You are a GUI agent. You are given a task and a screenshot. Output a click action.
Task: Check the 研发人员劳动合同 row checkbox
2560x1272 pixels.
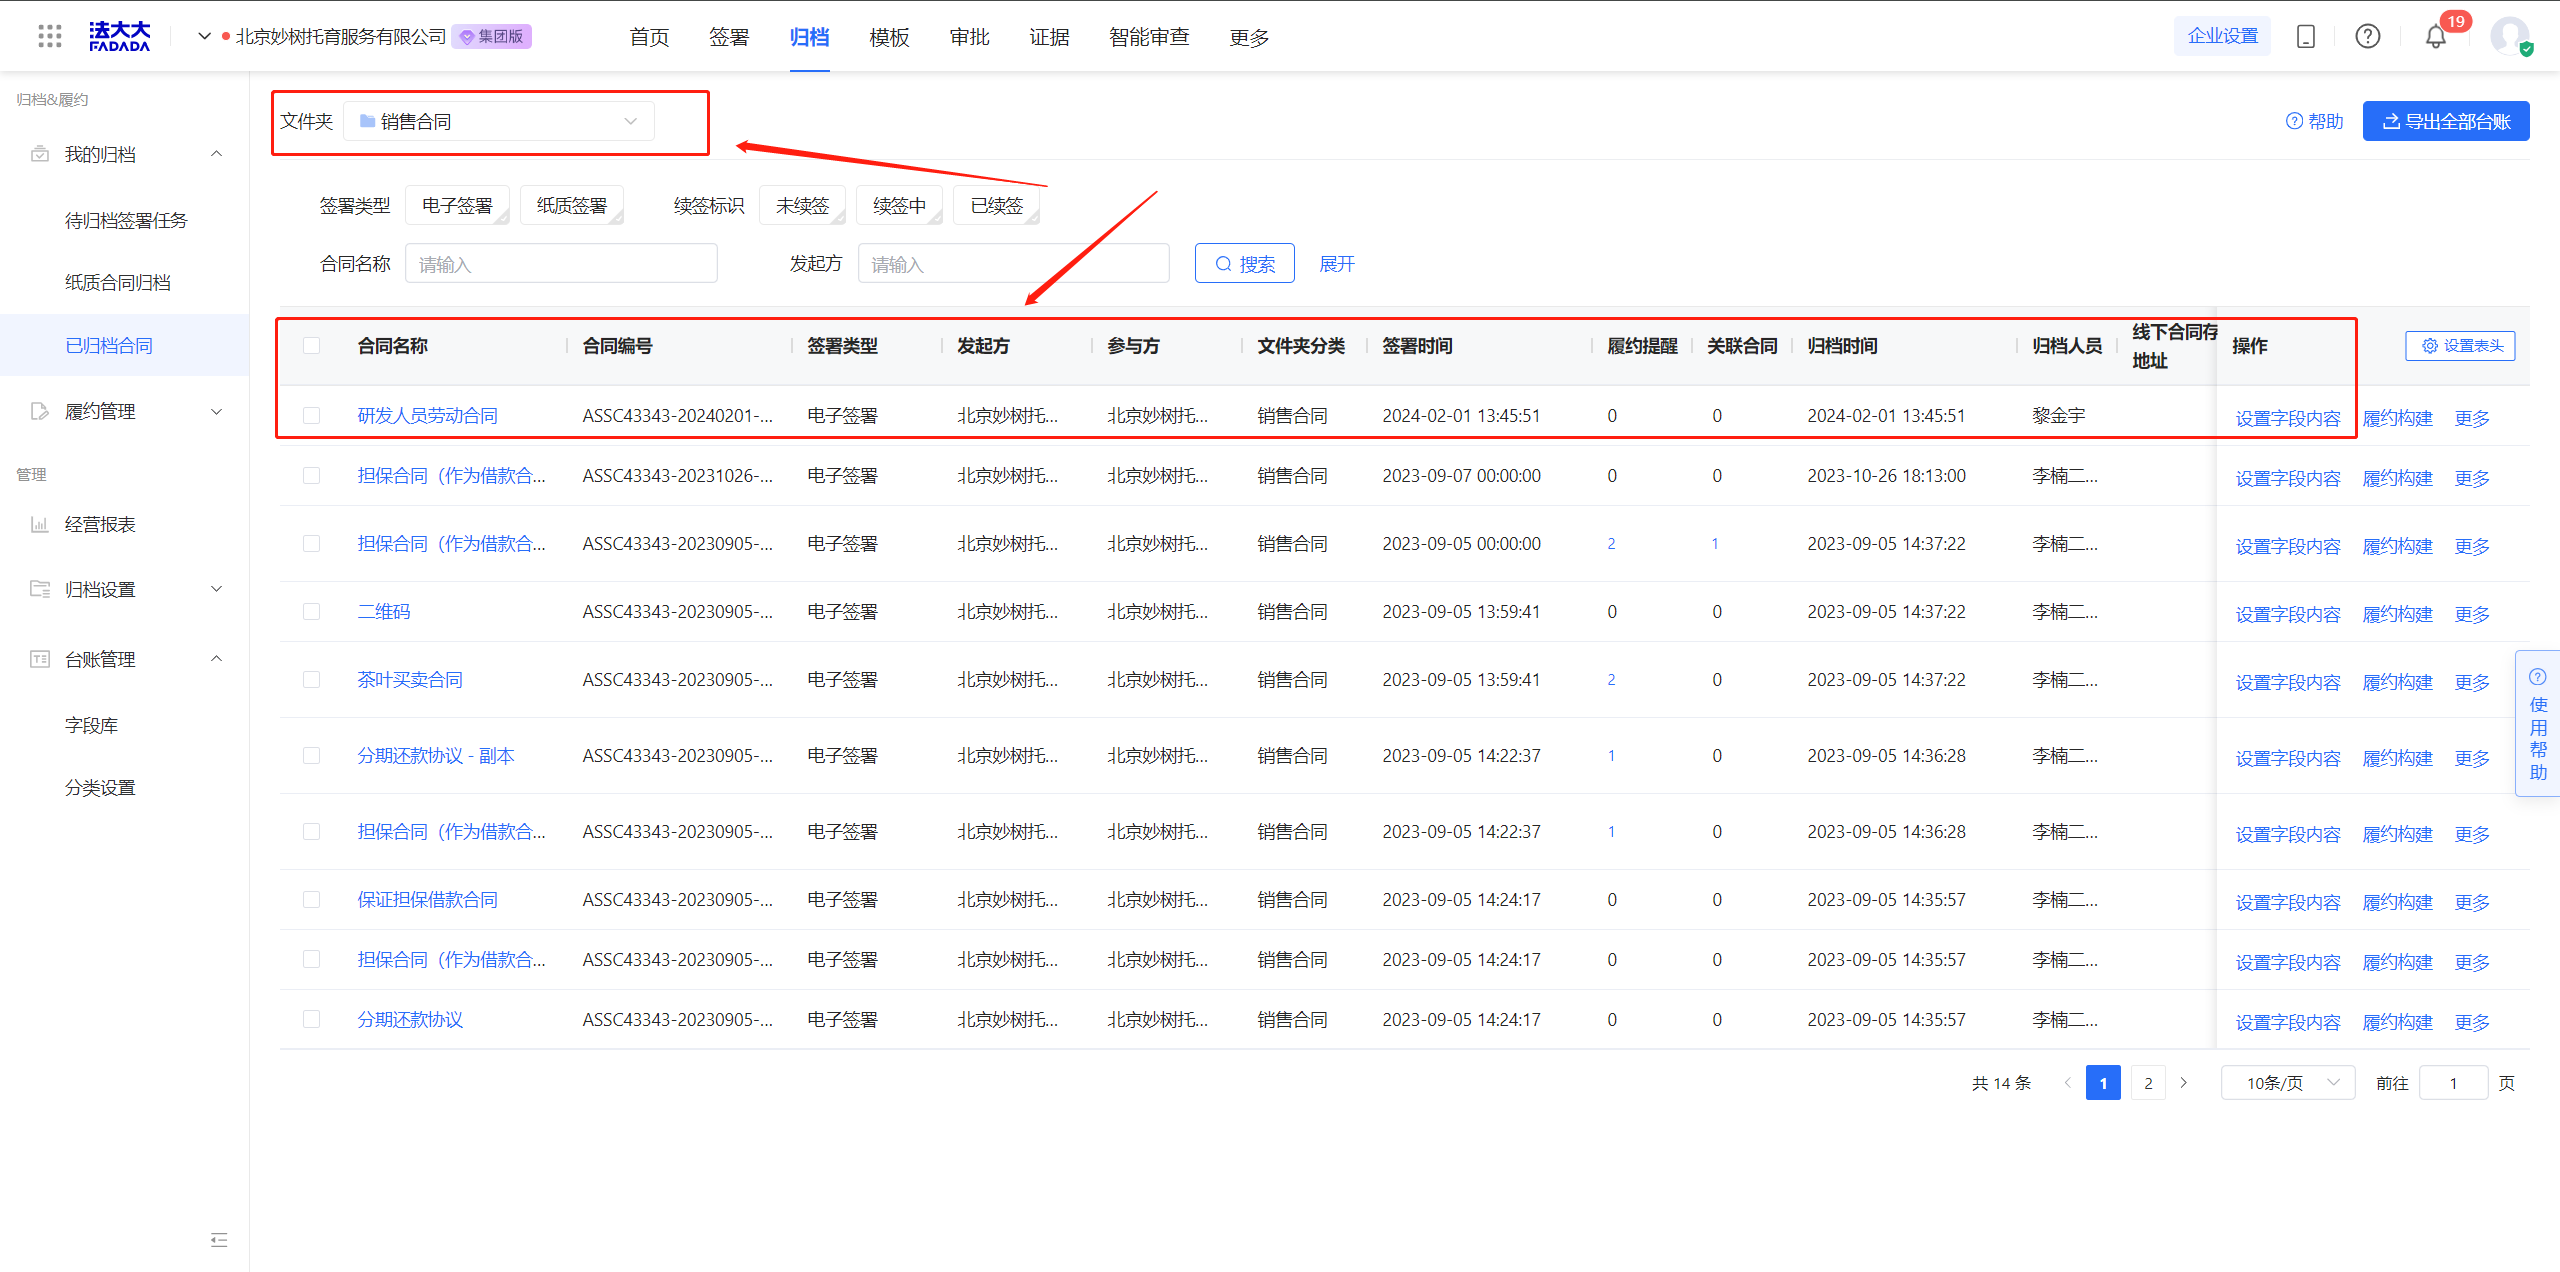(x=312, y=415)
